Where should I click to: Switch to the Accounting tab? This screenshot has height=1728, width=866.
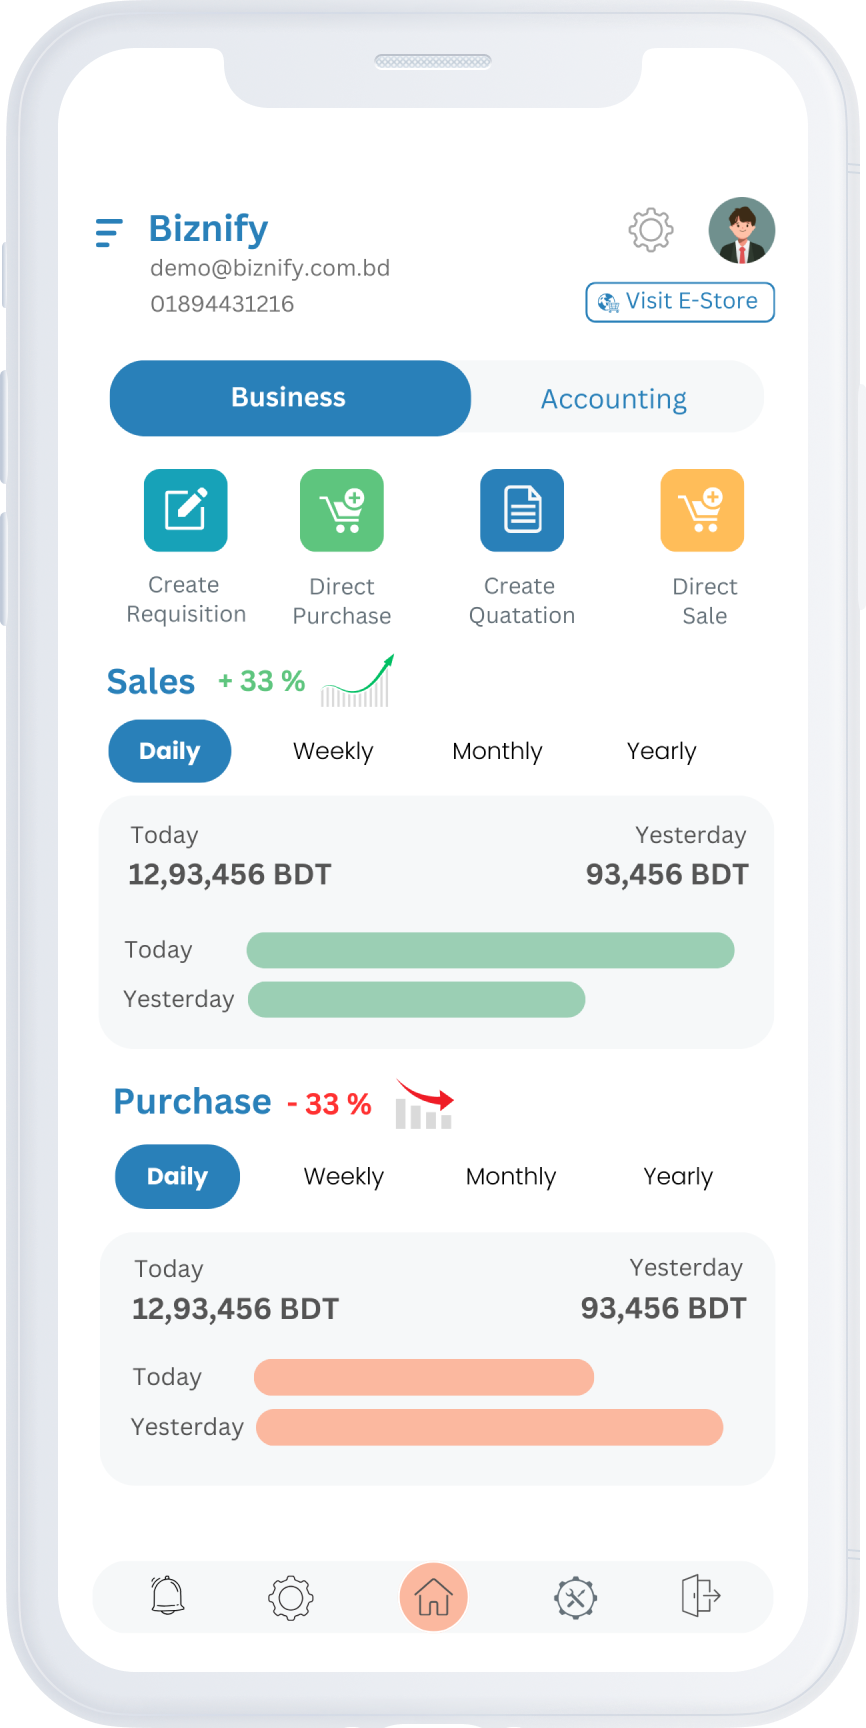(614, 399)
